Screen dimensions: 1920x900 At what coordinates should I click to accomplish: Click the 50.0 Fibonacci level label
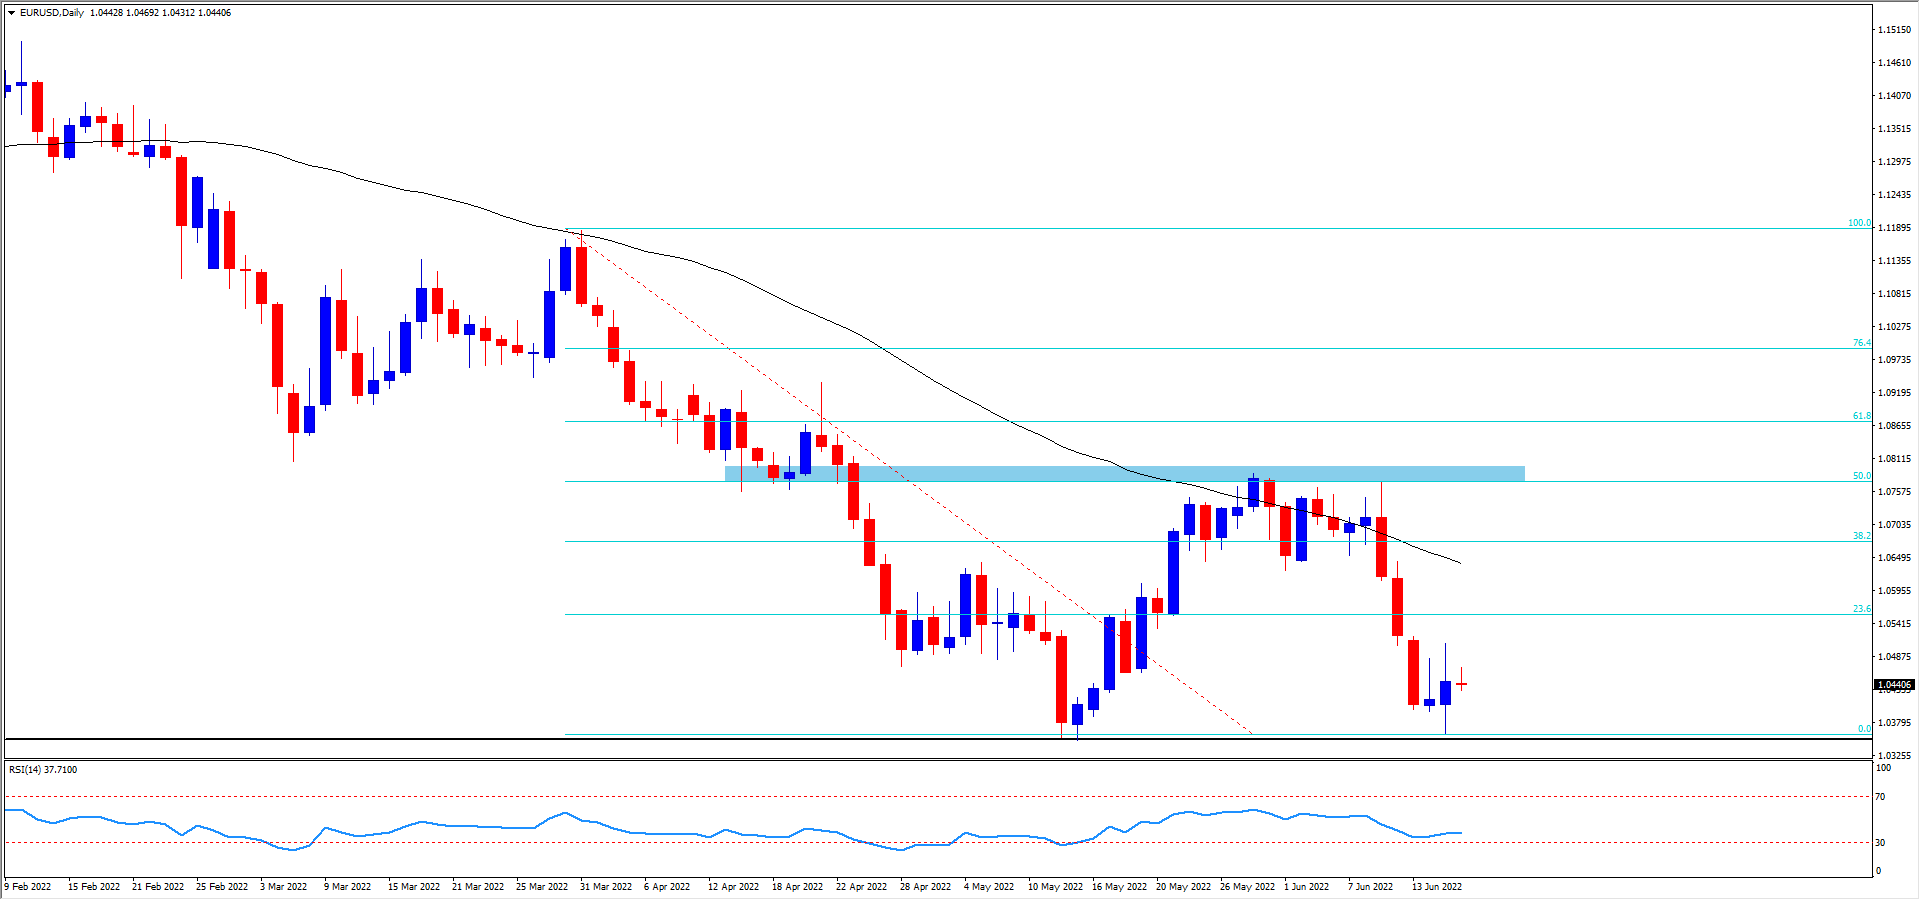tap(1861, 476)
